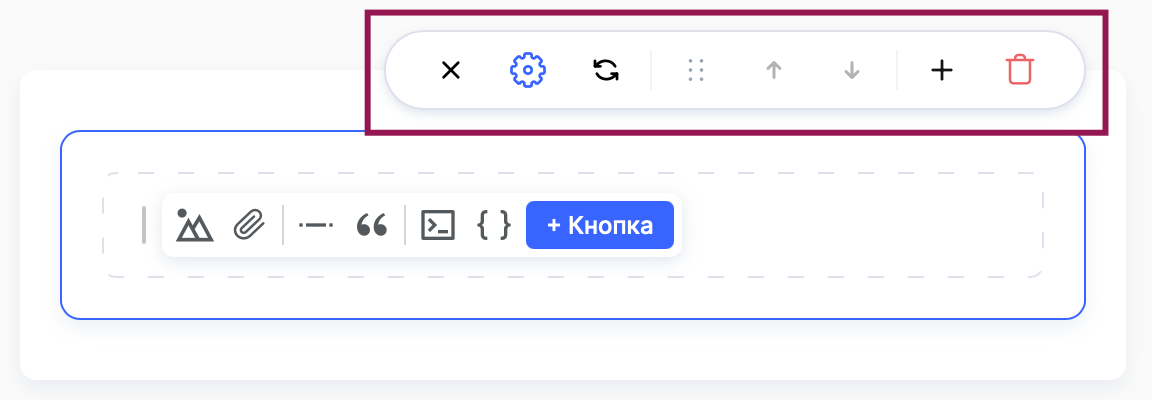Delete the block using the red trash icon
This screenshot has width=1152, height=400.
pyautogui.click(x=1020, y=70)
